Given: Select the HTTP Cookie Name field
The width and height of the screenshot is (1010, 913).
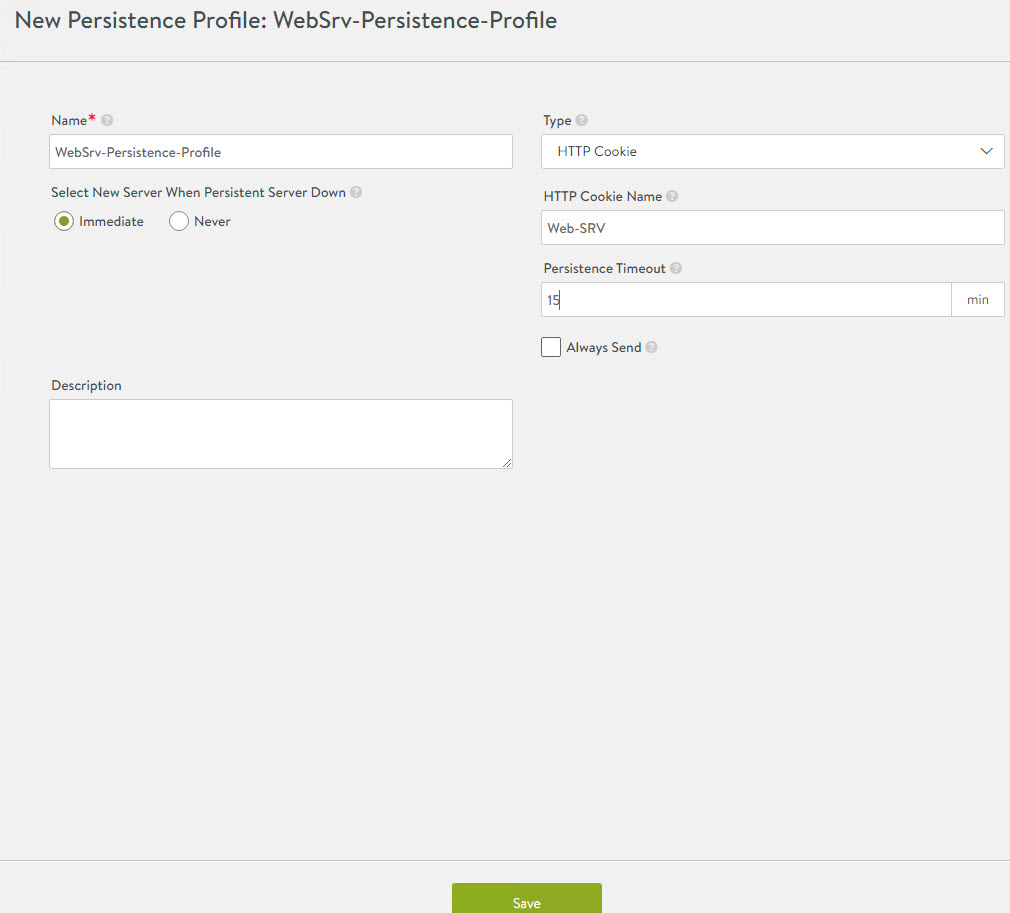Looking at the screenshot, I should click(770, 227).
